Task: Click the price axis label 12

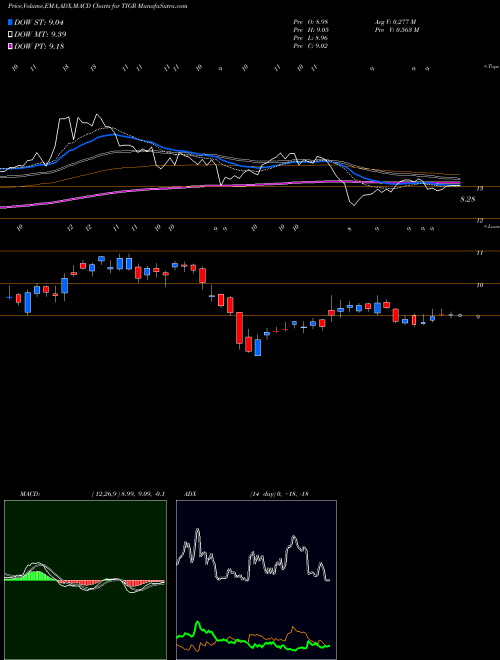Action: click(479, 221)
